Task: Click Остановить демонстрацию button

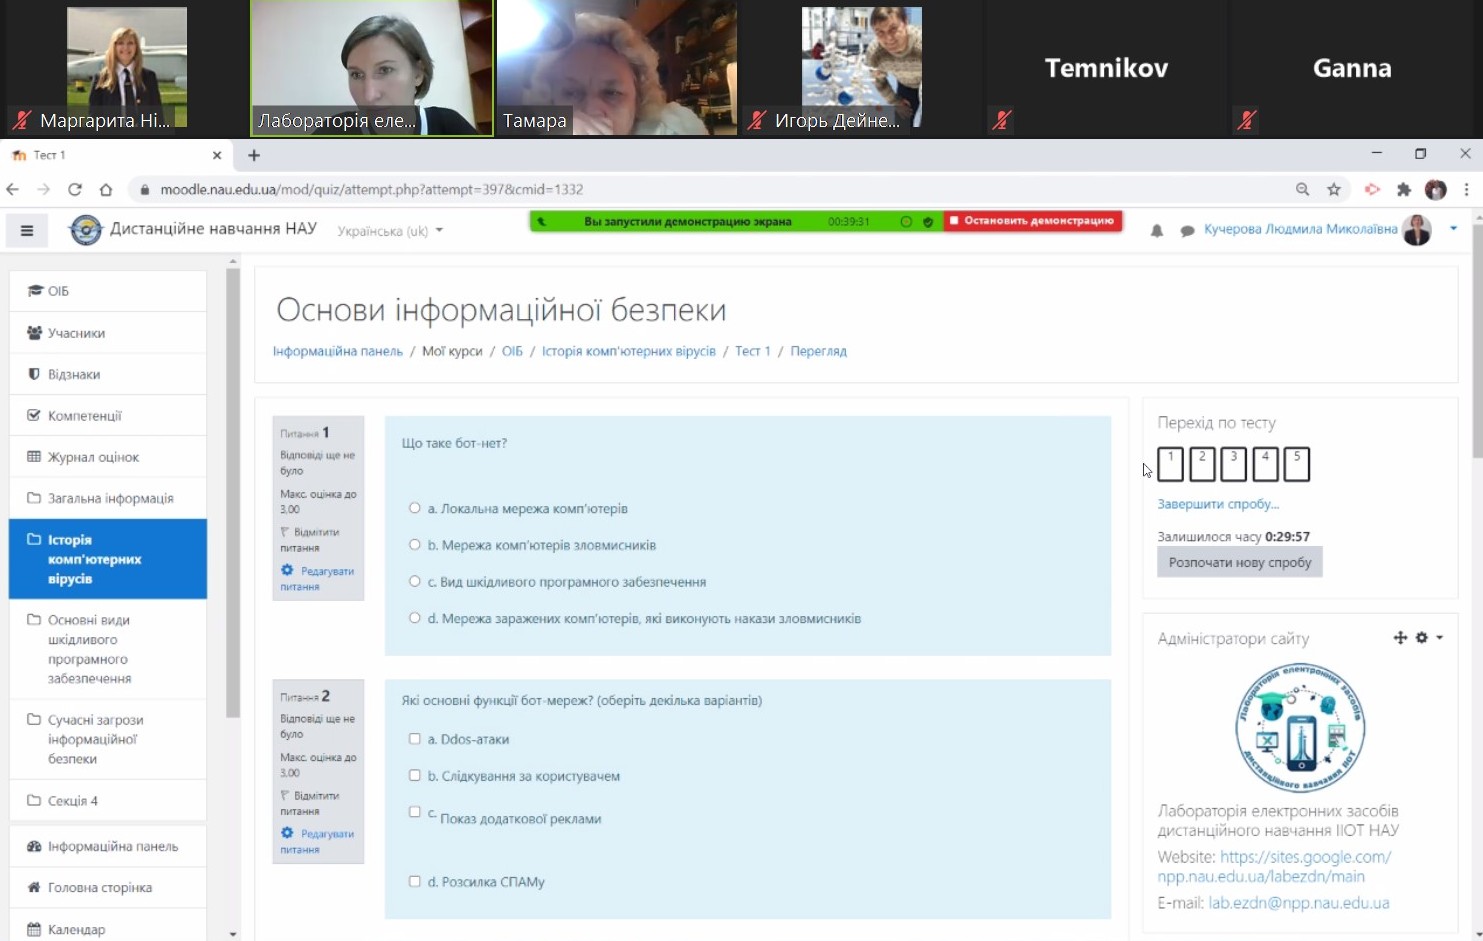Action: click(x=1032, y=221)
